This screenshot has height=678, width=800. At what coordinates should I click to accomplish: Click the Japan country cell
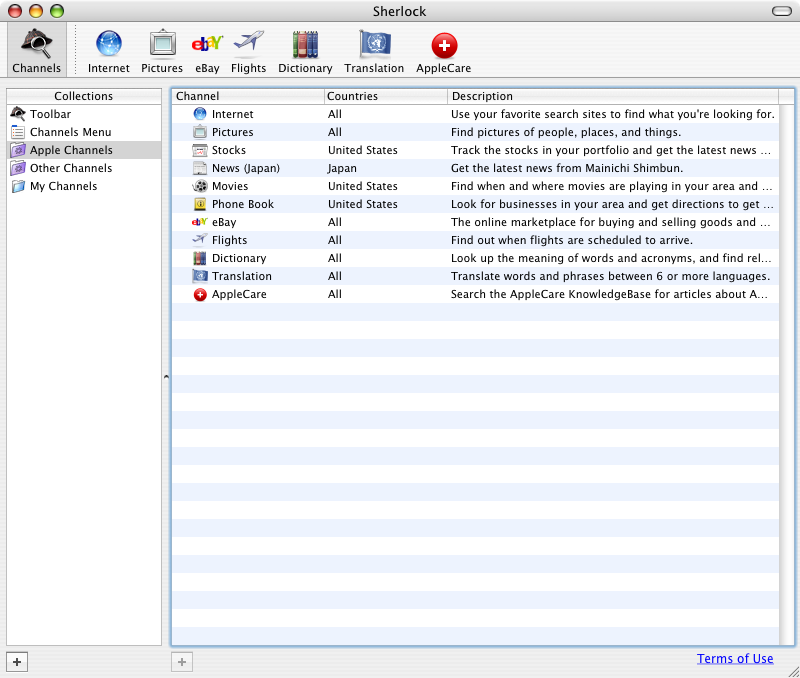(x=342, y=168)
